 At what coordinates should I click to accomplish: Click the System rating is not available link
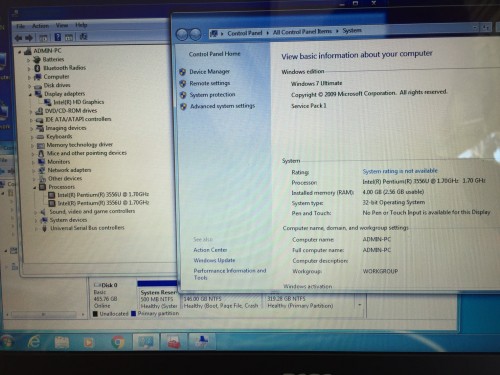[x=400, y=171]
